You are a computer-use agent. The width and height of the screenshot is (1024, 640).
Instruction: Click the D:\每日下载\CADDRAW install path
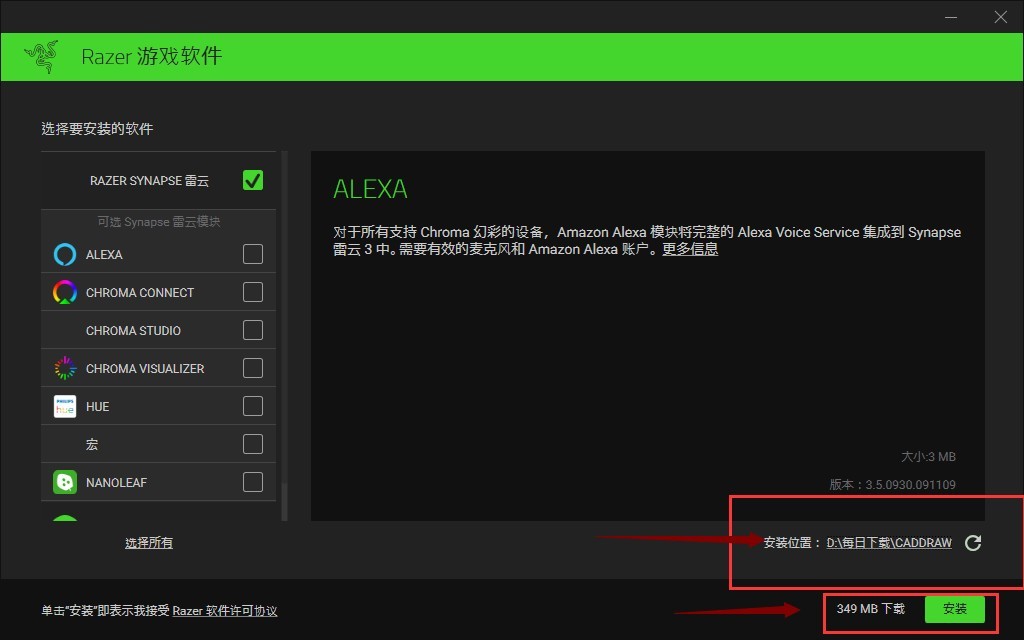(888, 543)
